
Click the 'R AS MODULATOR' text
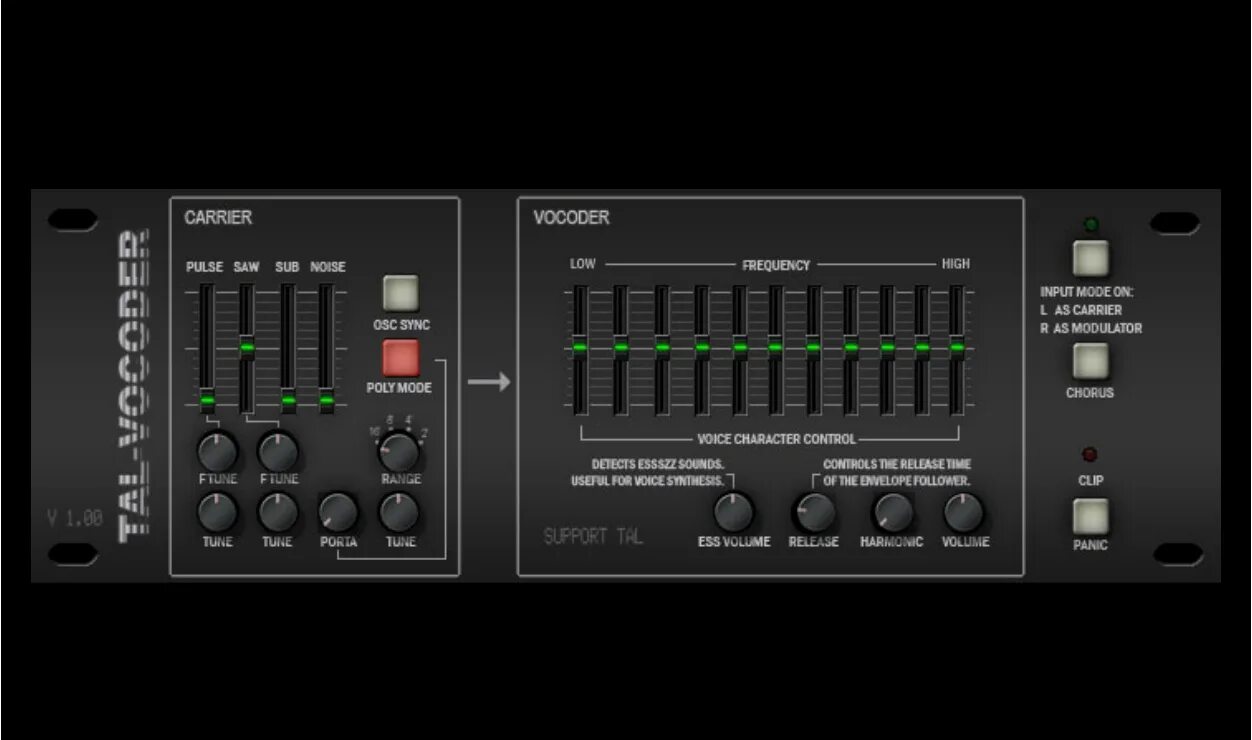click(1091, 328)
